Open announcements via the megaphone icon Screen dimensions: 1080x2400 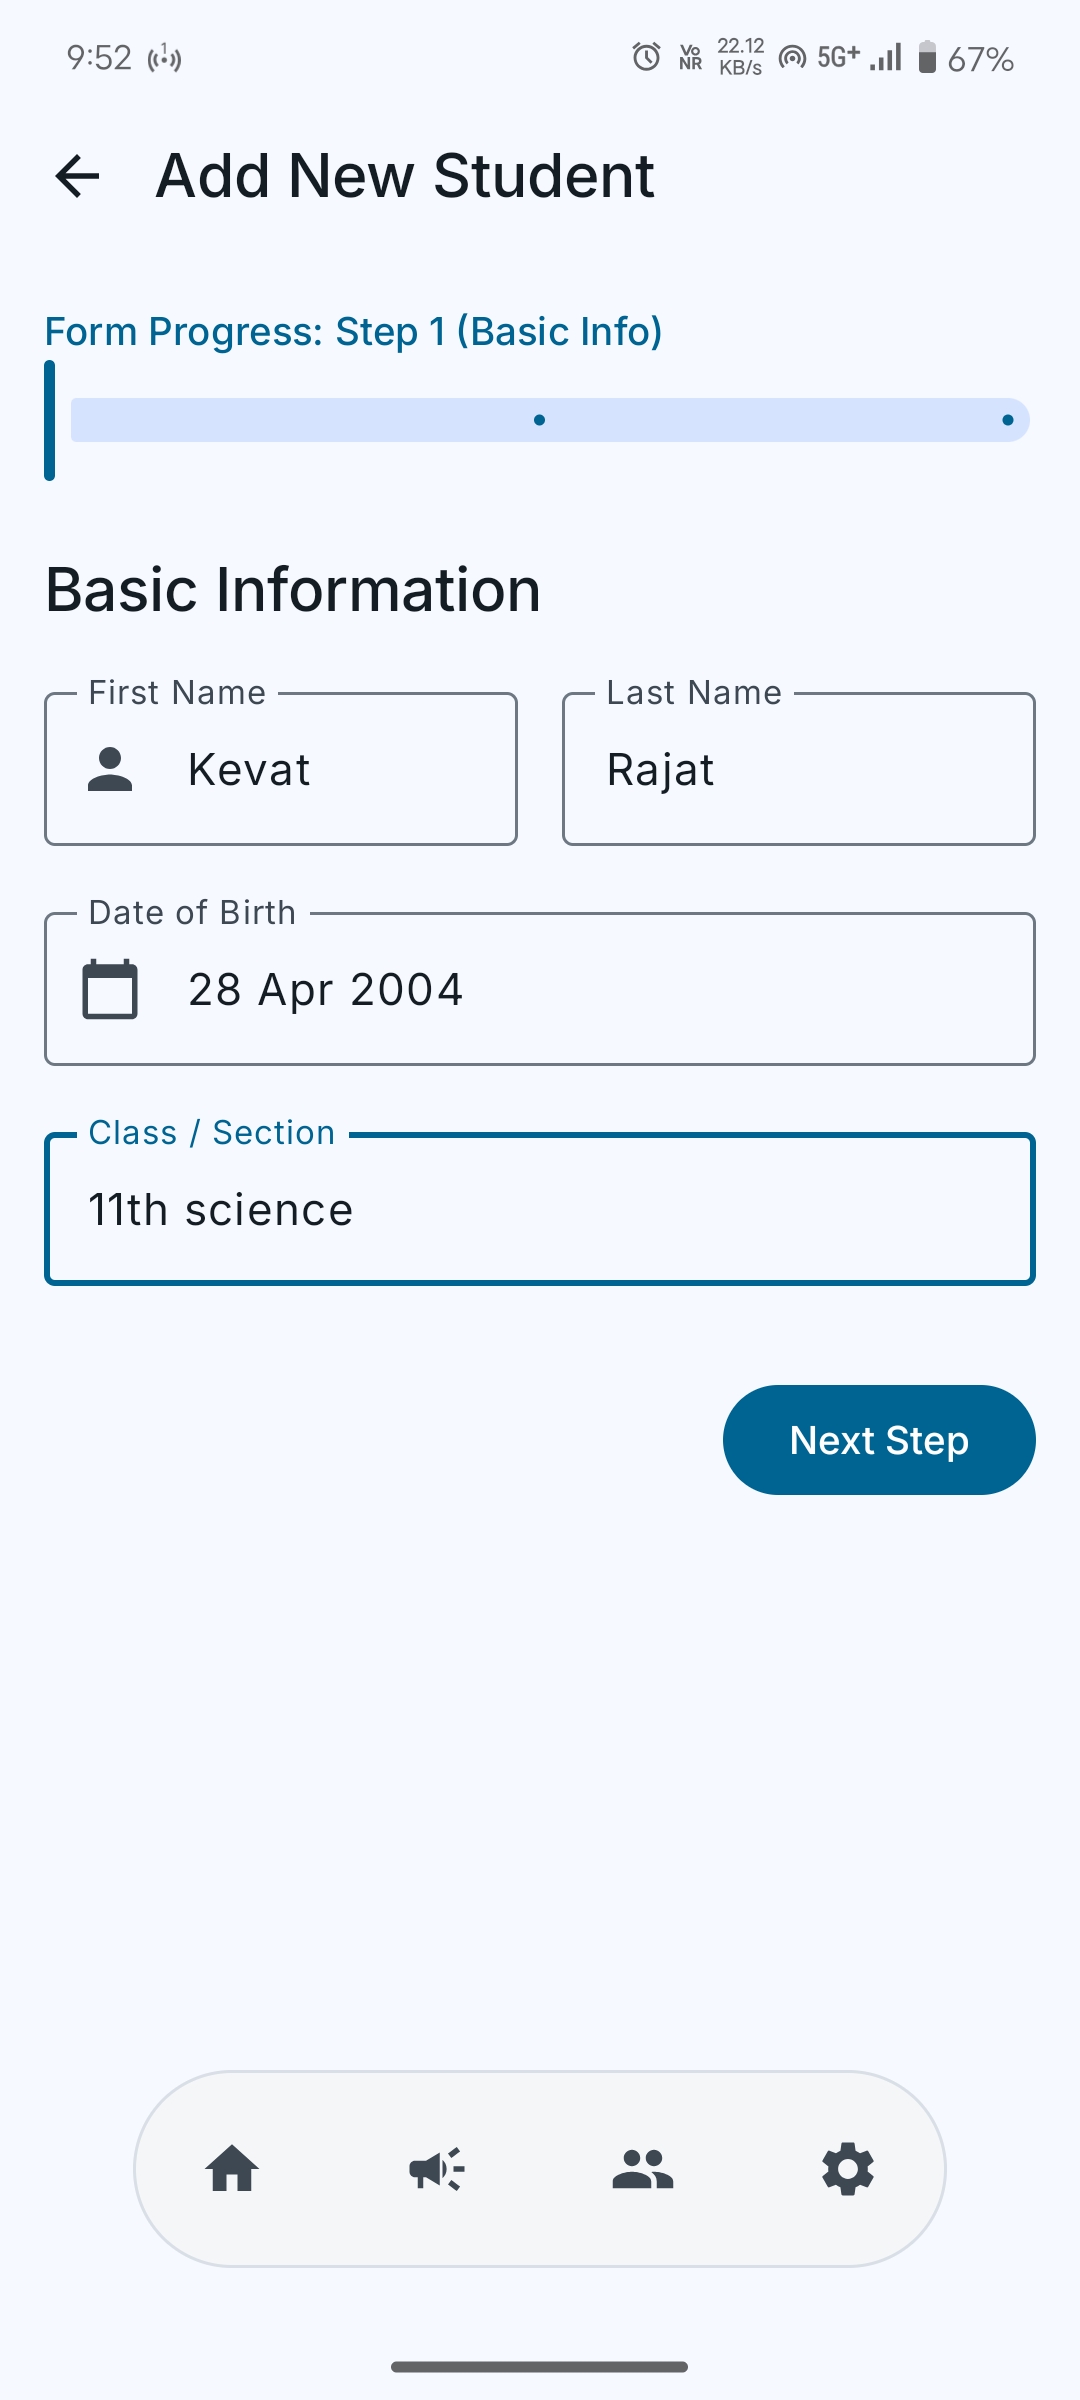[437, 2170]
